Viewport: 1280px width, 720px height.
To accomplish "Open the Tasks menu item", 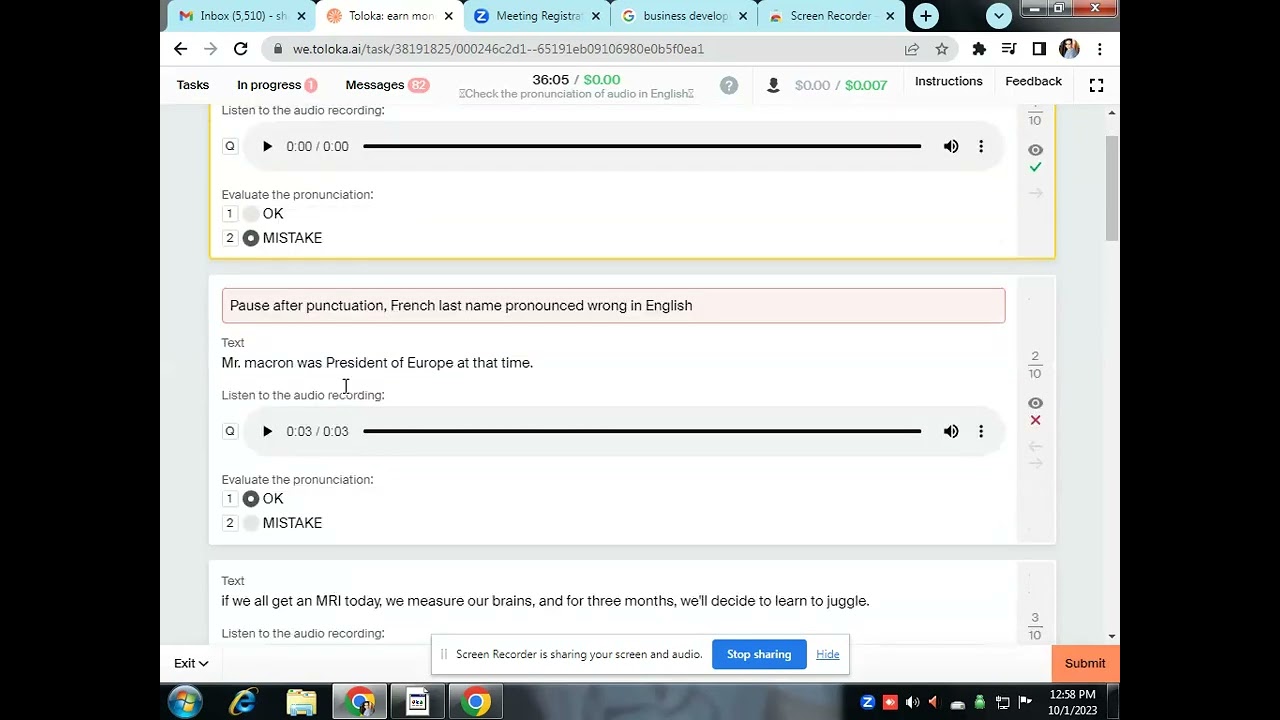I will click(193, 85).
